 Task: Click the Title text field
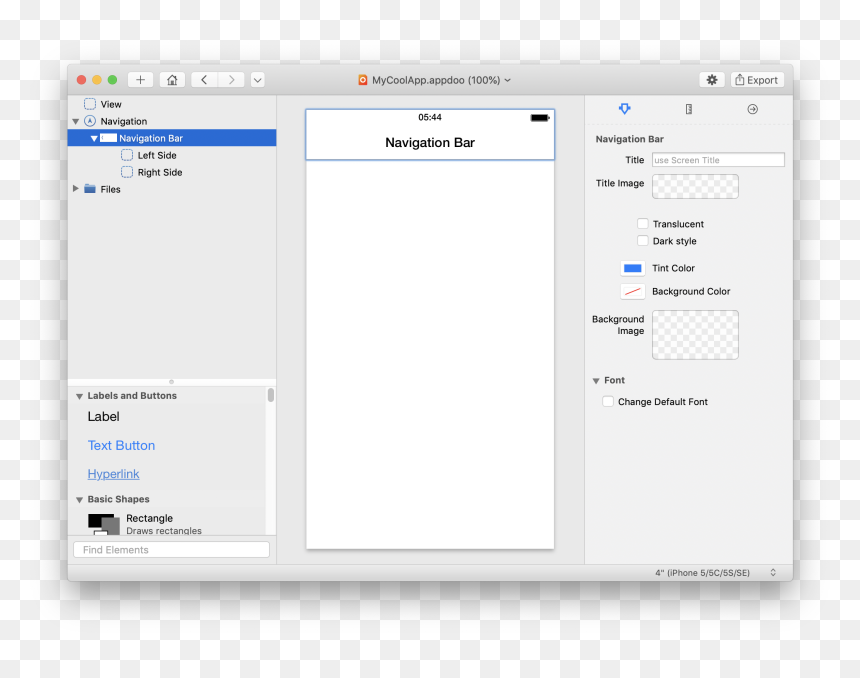(718, 160)
